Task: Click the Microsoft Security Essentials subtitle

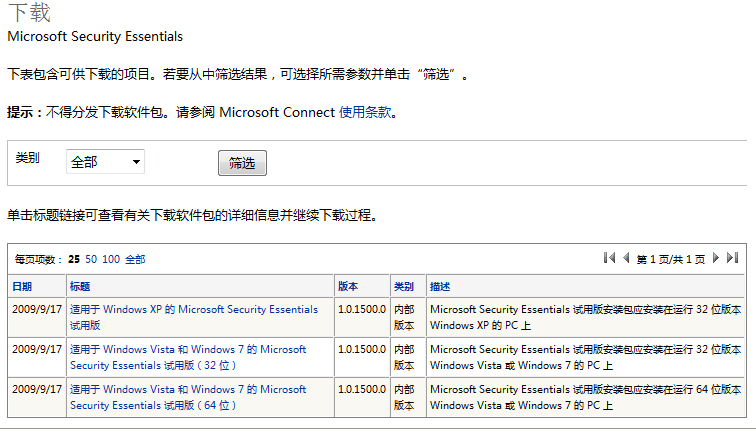Action: pos(95,37)
